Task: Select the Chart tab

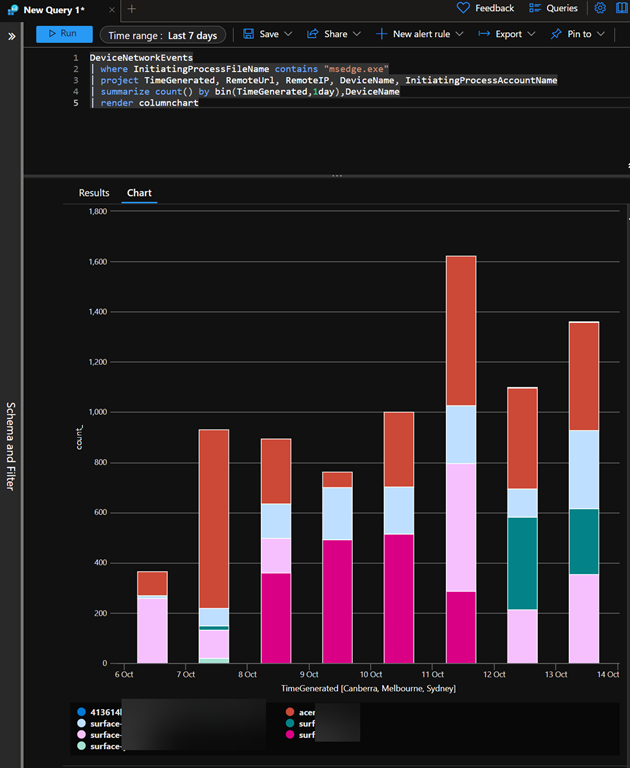Action: [x=139, y=192]
